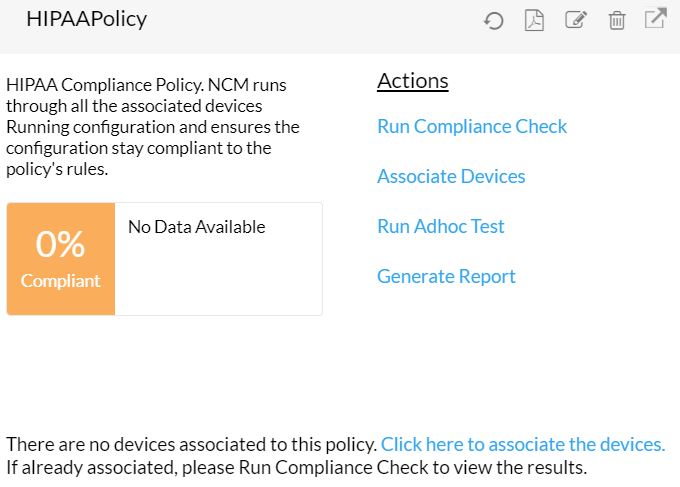Open the Associate Devices action

[x=450, y=176]
